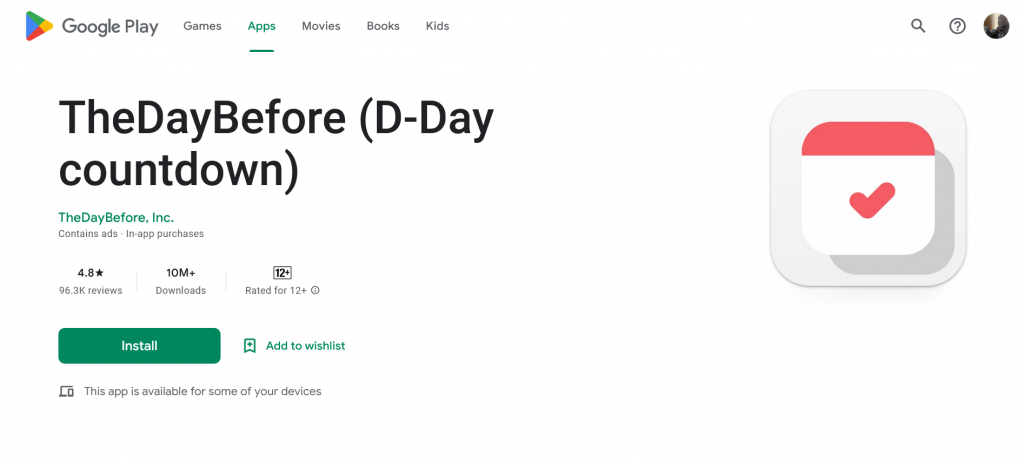Click TheDayBefore app icon image
Viewport: 1024px width, 460px height.
[868, 188]
